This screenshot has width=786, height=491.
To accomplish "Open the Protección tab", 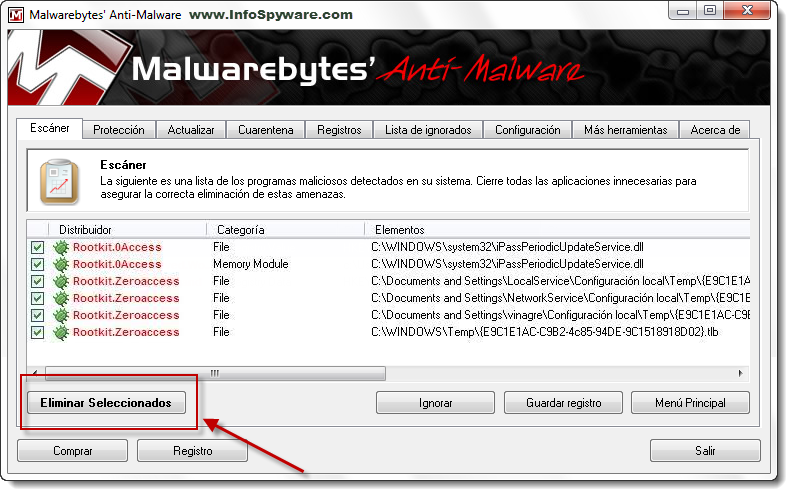I will click(x=119, y=130).
